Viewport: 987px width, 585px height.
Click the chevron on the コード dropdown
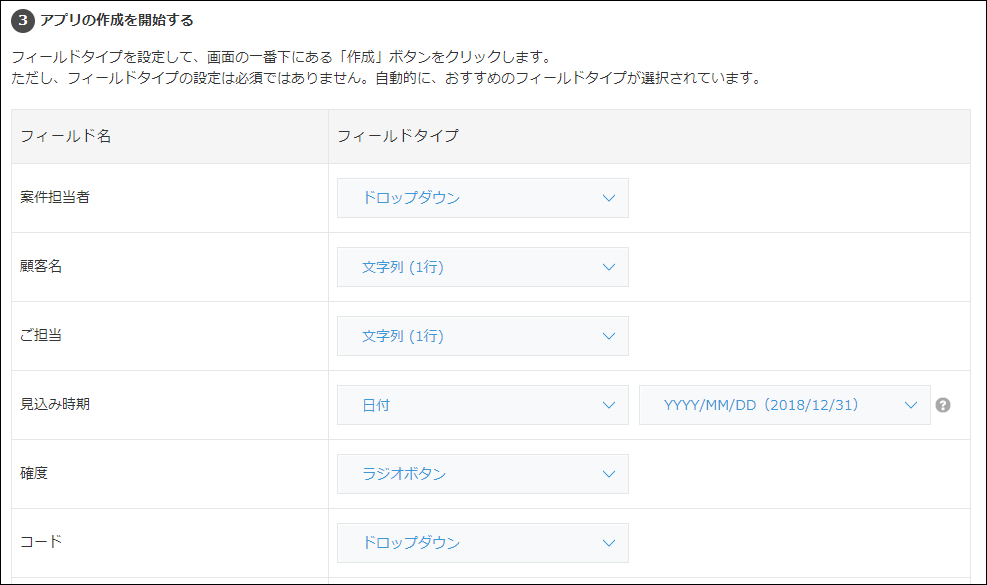click(x=611, y=543)
